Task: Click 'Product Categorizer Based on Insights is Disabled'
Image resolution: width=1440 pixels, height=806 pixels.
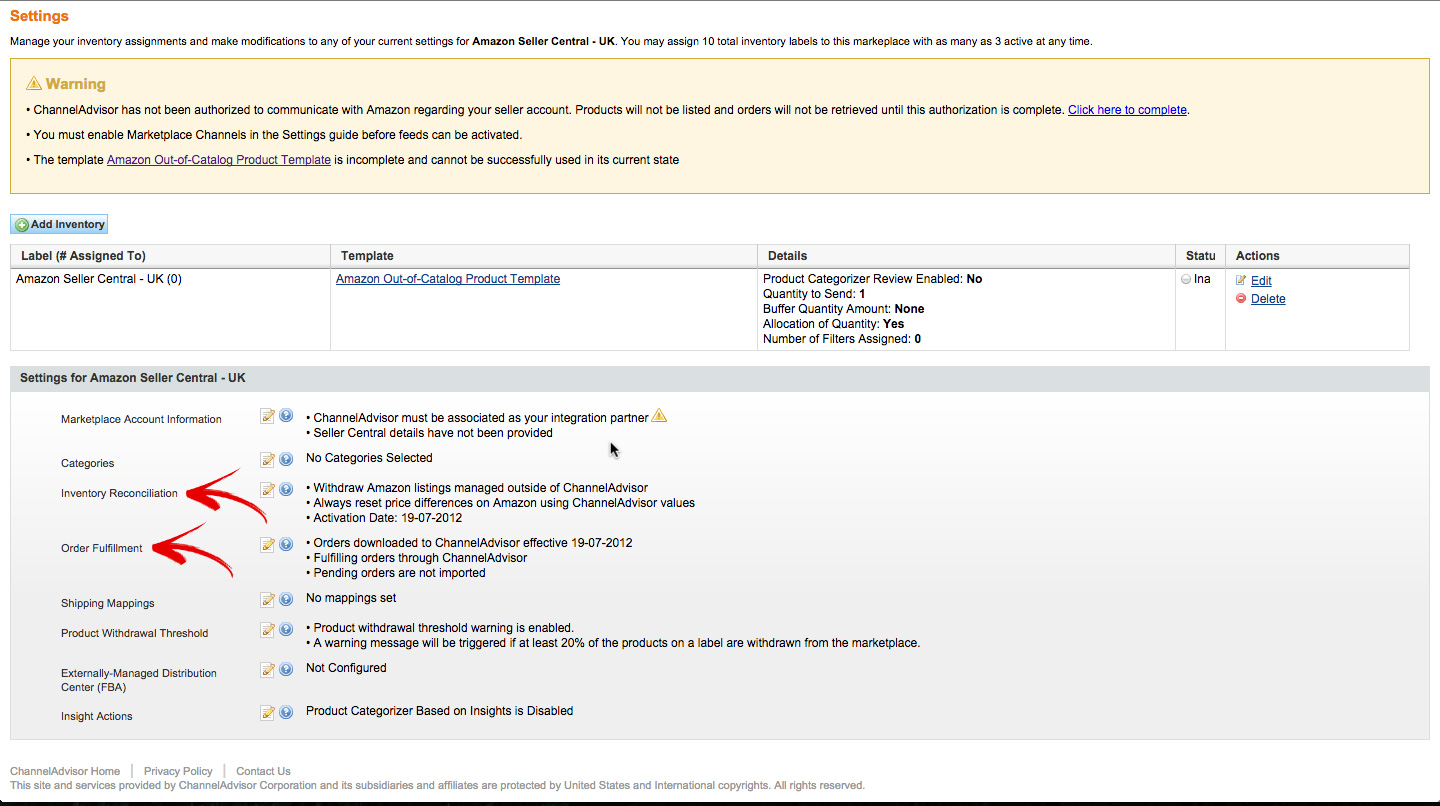Action: 440,711
